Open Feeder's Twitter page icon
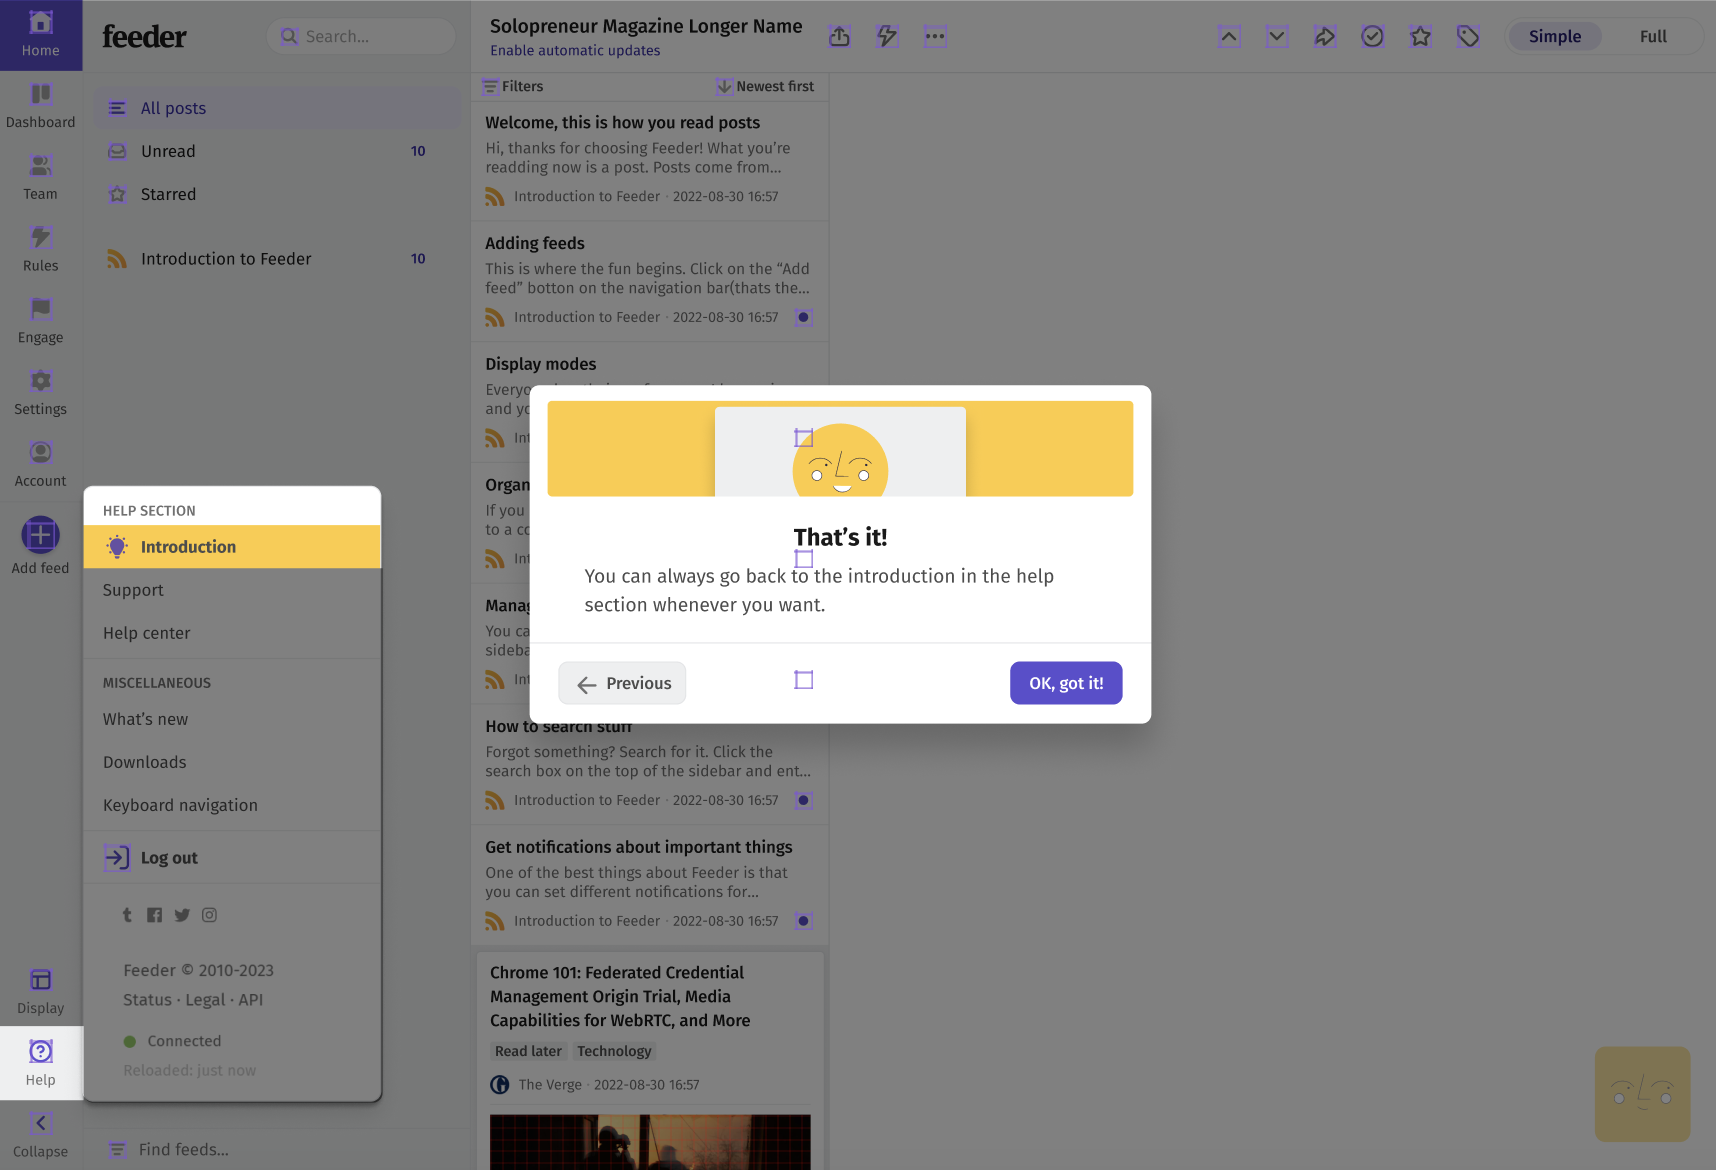 click(x=182, y=915)
